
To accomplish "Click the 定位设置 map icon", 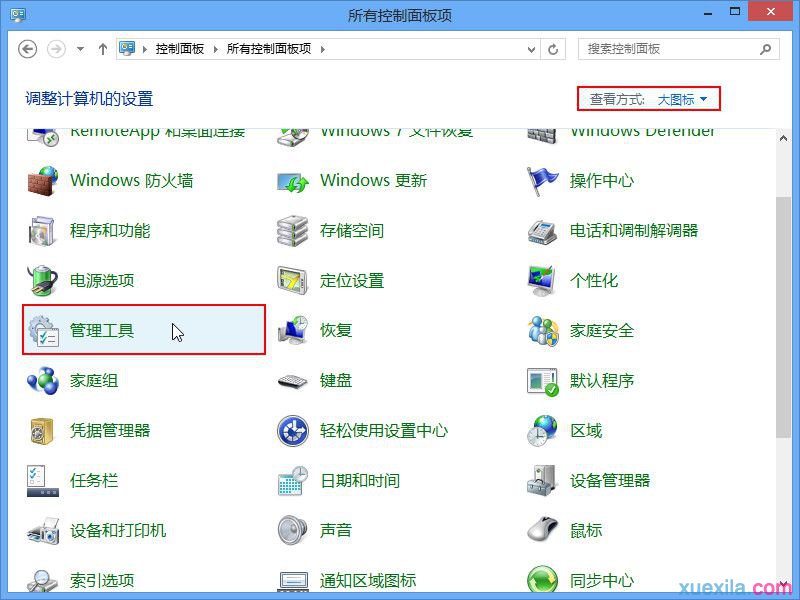I will click(292, 281).
